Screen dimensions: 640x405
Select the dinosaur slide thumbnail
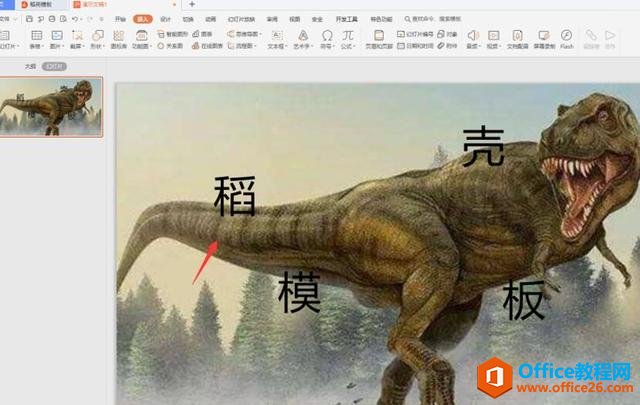pyautogui.click(x=51, y=105)
